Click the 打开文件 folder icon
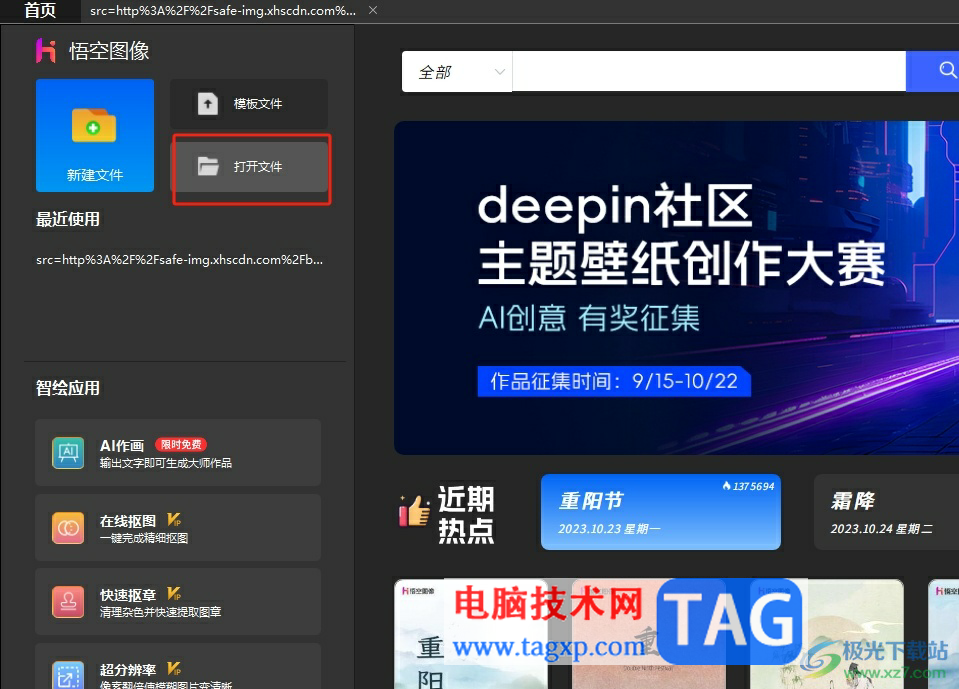 point(208,166)
